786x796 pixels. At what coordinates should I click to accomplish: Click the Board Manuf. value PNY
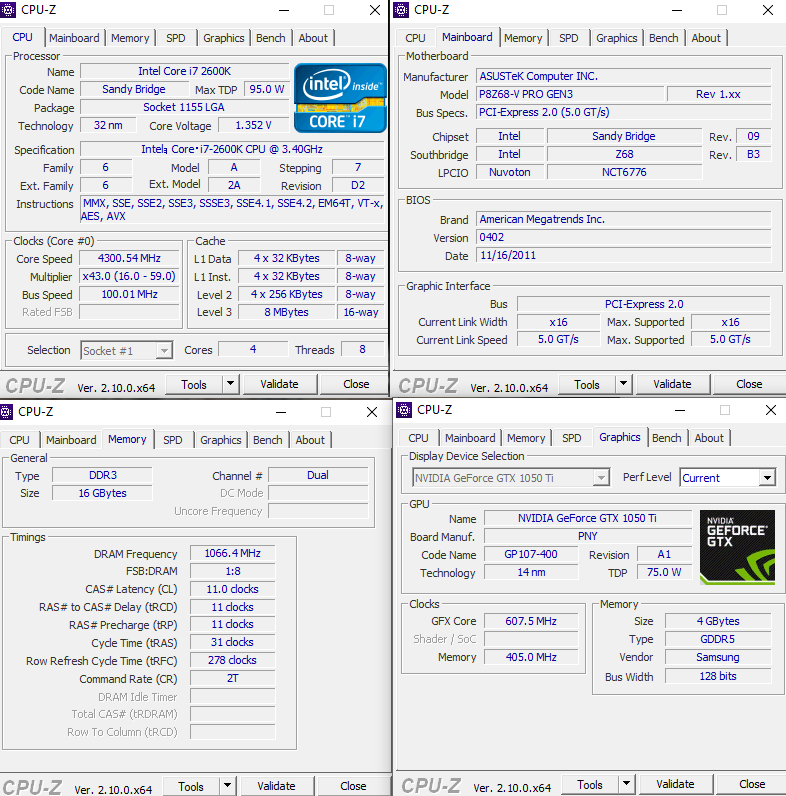(x=588, y=536)
